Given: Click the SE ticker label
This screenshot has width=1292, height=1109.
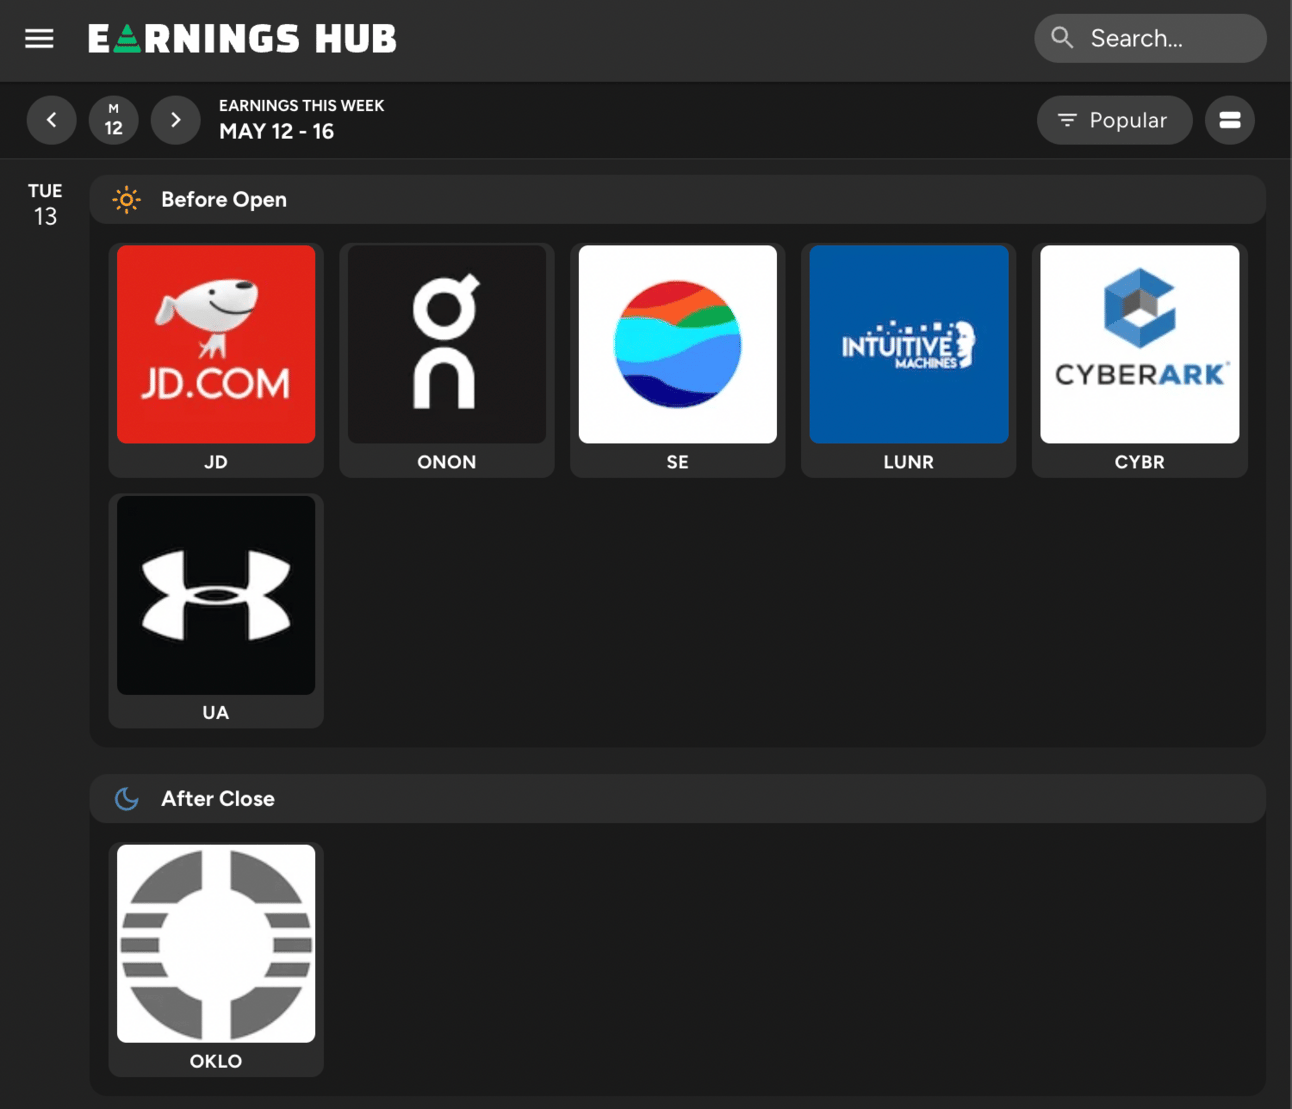Looking at the screenshot, I should 678,462.
